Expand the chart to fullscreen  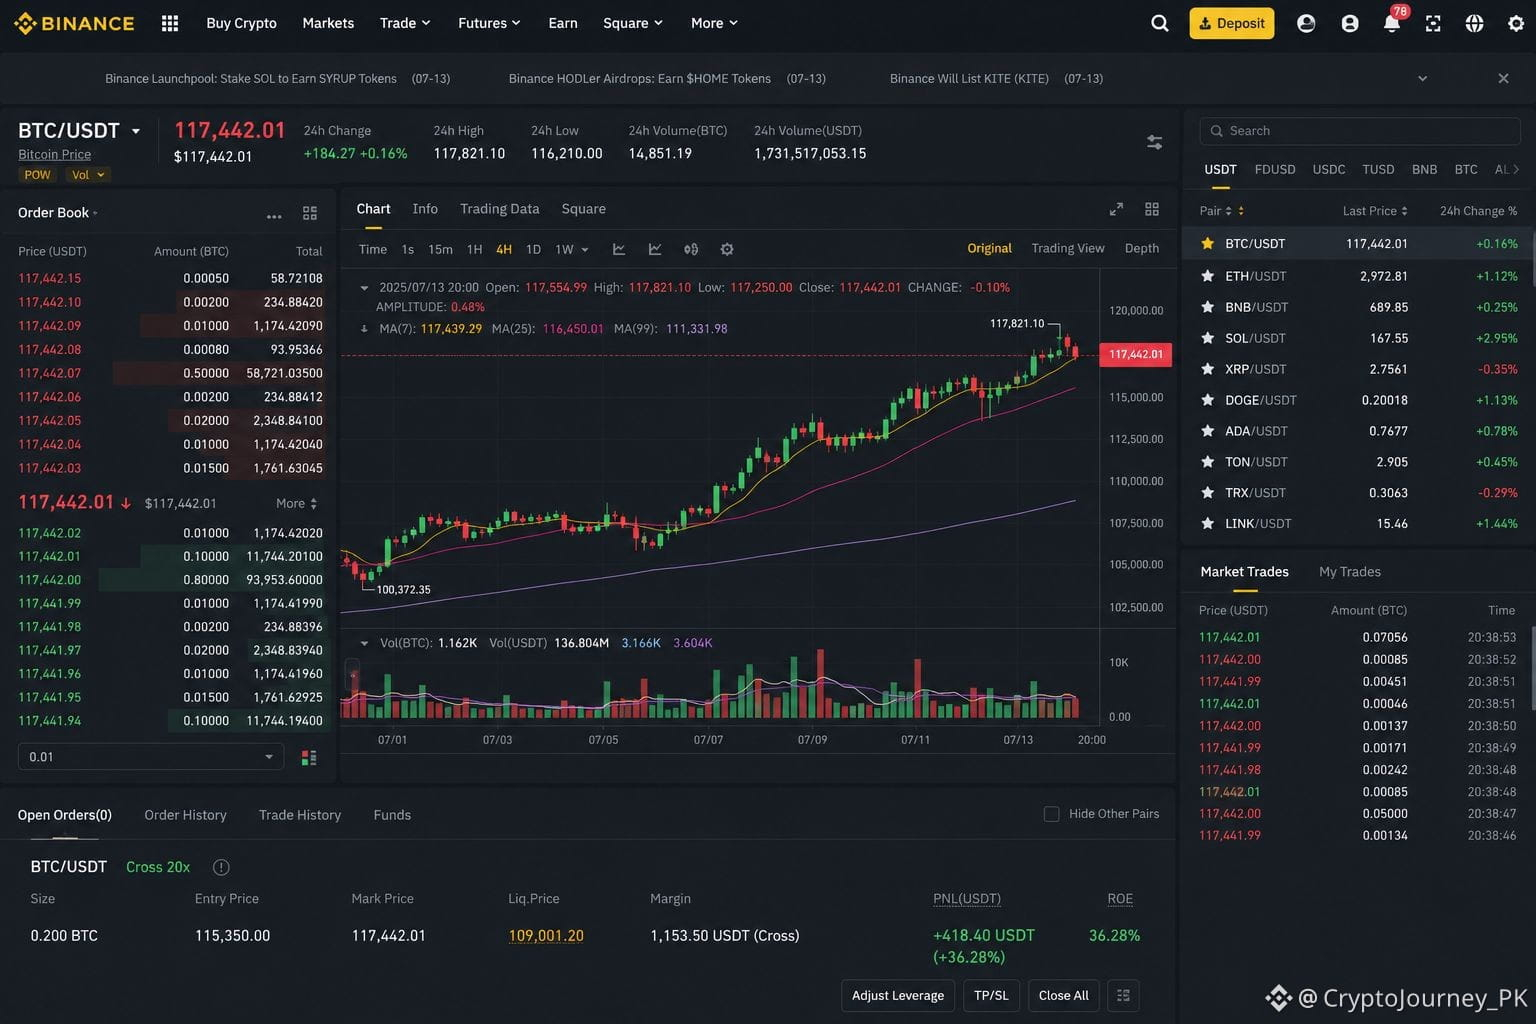[1116, 209]
